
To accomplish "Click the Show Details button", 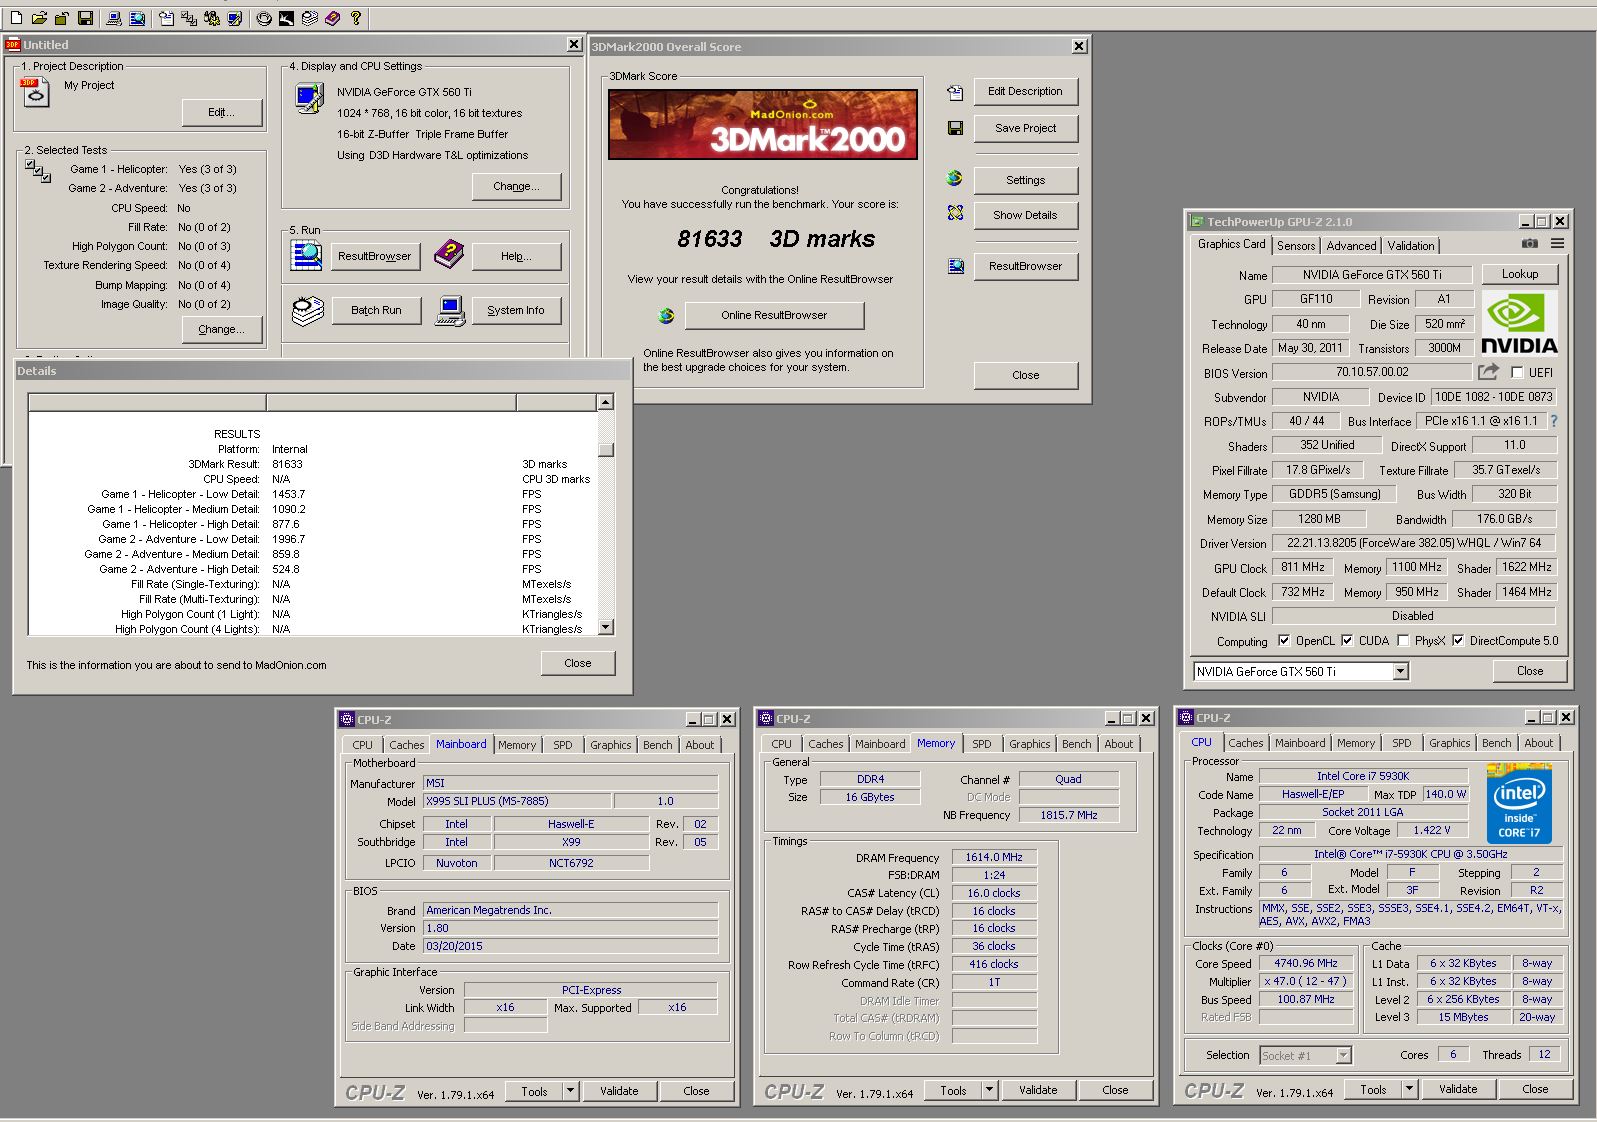I will [1025, 215].
